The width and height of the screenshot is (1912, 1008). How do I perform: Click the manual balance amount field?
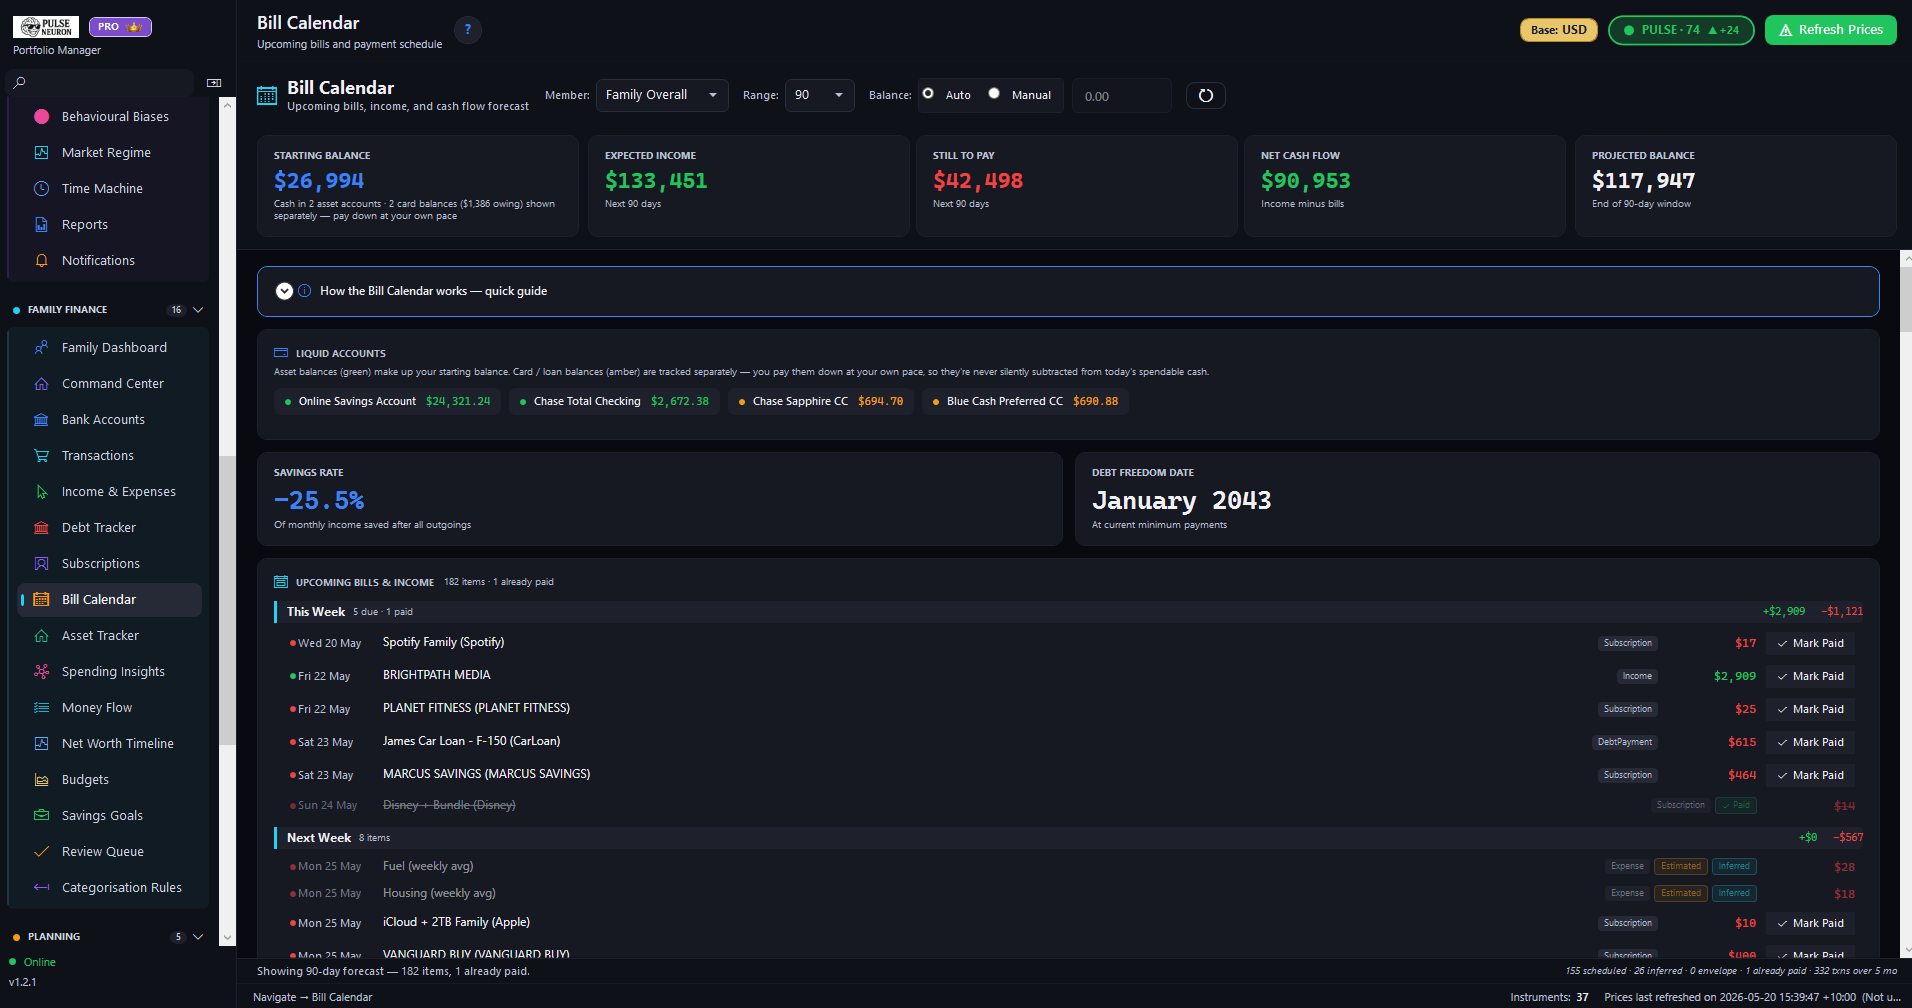click(x=1121, y=96)
